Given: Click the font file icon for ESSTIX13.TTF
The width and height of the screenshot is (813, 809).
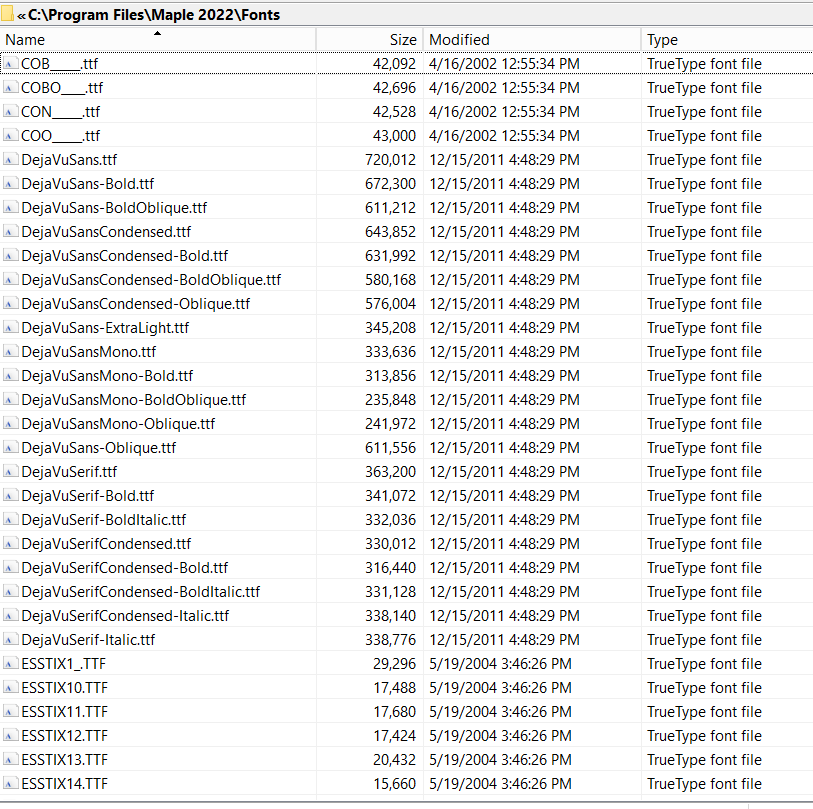Looking at the screenshot, I should (10, 759).
